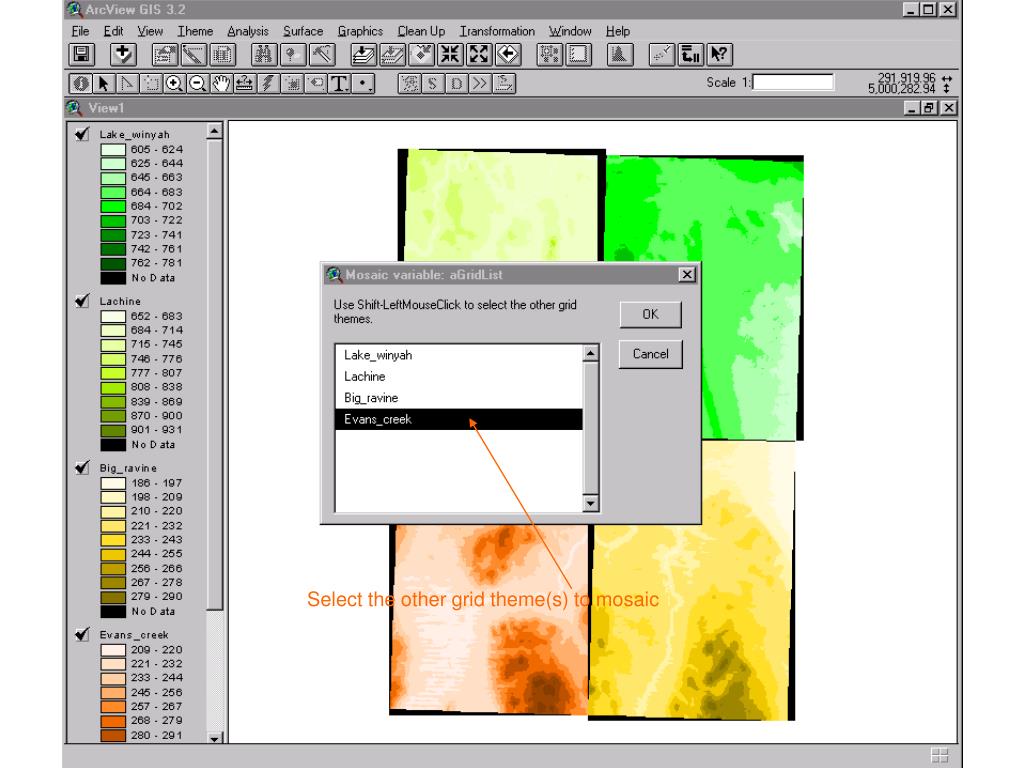Click the Find binoculars icon
The height and width of the screenshot is (768, 1024).
click(x=264, y=55)
